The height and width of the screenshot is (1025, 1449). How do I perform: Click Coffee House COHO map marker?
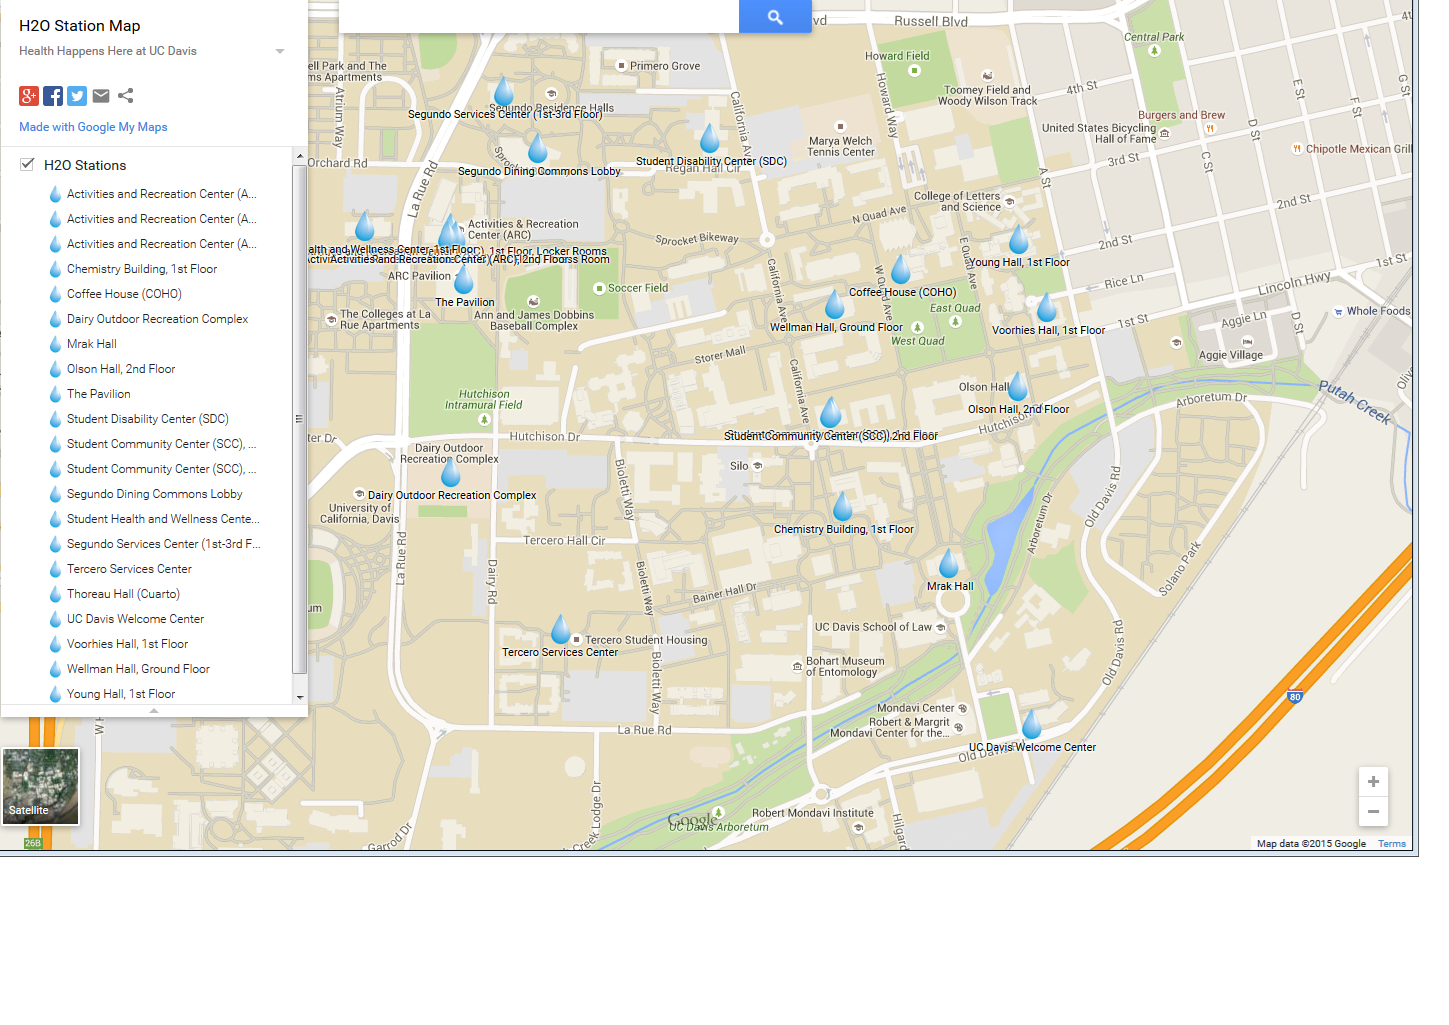(901, 270)
